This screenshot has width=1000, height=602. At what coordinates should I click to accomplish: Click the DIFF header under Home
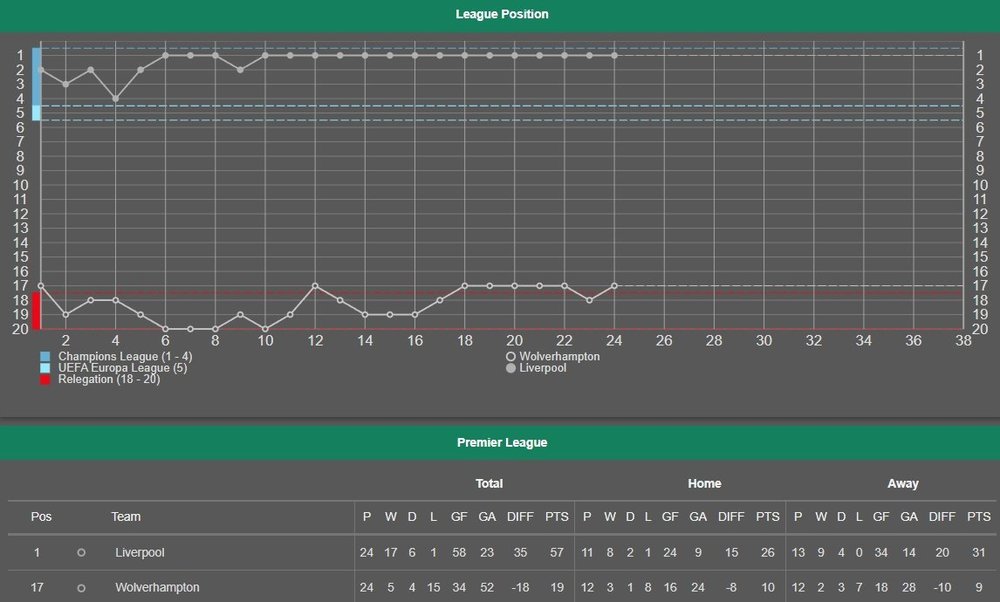[x=731, y=517]
